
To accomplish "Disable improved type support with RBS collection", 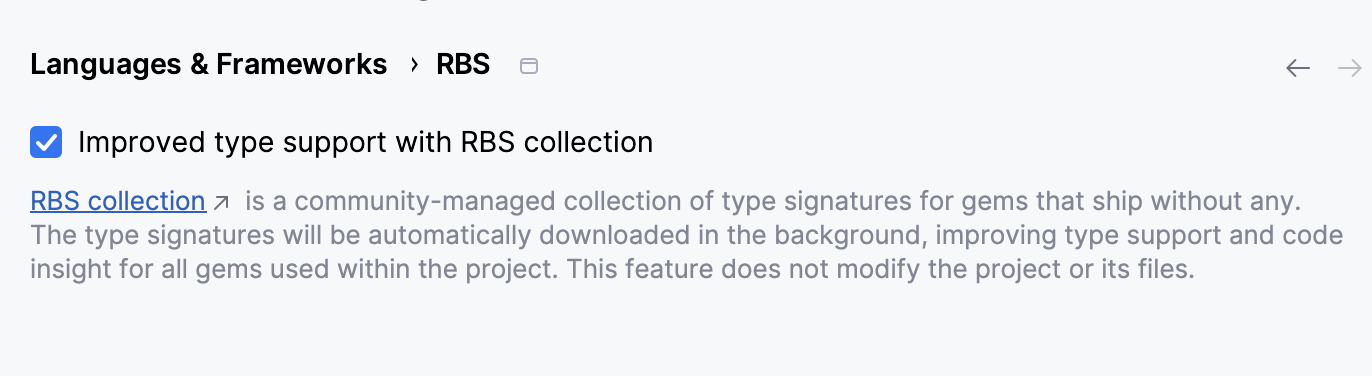I will 46,143.
